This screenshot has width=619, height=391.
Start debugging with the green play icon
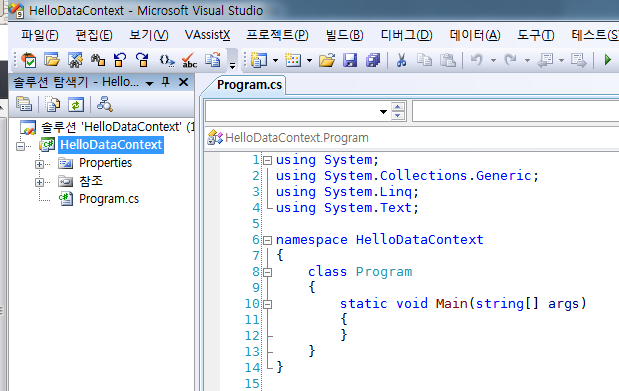[x=608, y=60]
